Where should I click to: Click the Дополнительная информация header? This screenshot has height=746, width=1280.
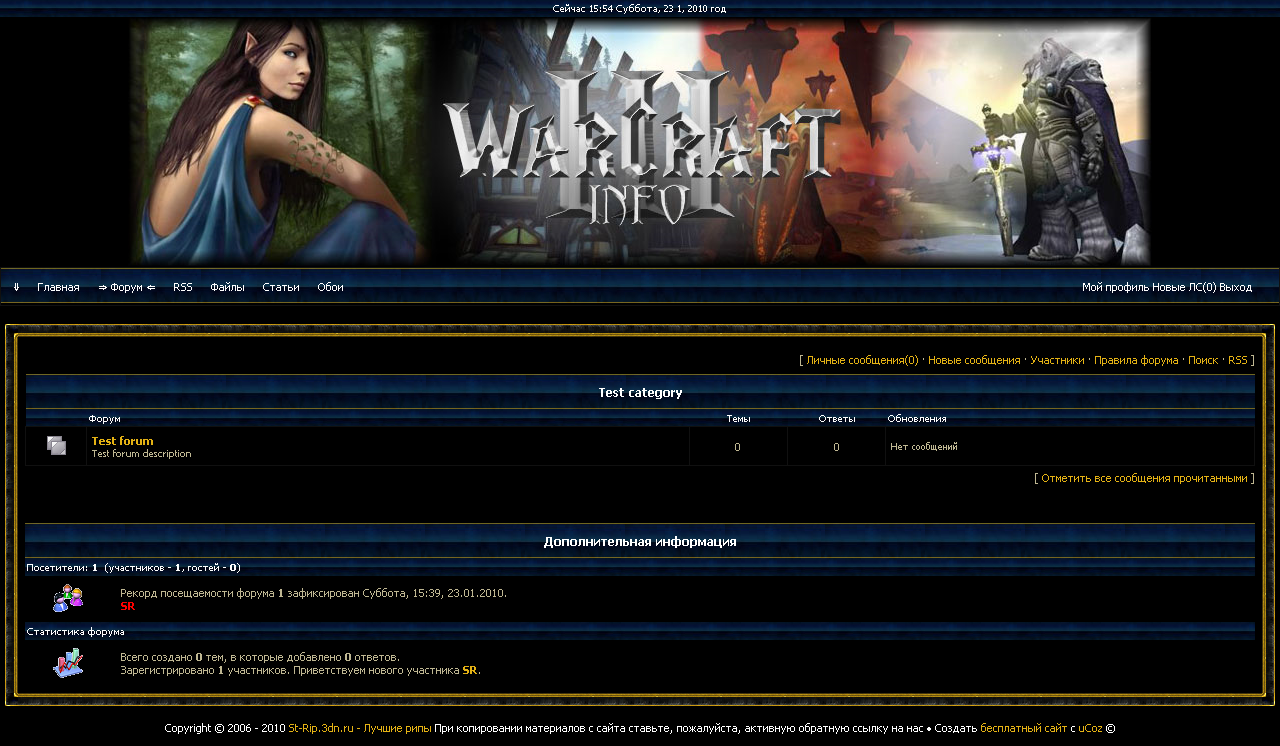(x=640, y=541)
